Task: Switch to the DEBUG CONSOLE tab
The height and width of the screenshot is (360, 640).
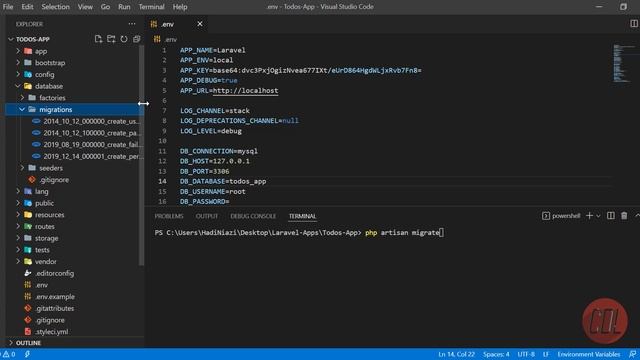Action: click(x=253, y=216)
